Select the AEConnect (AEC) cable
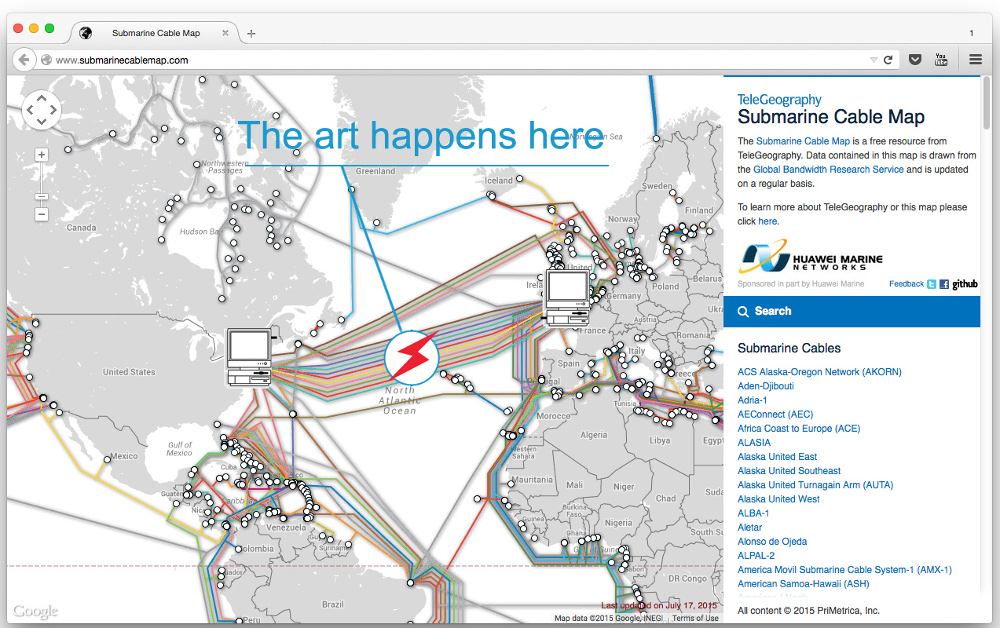This screenshot has height=628, width=1000. click(775, 414)
